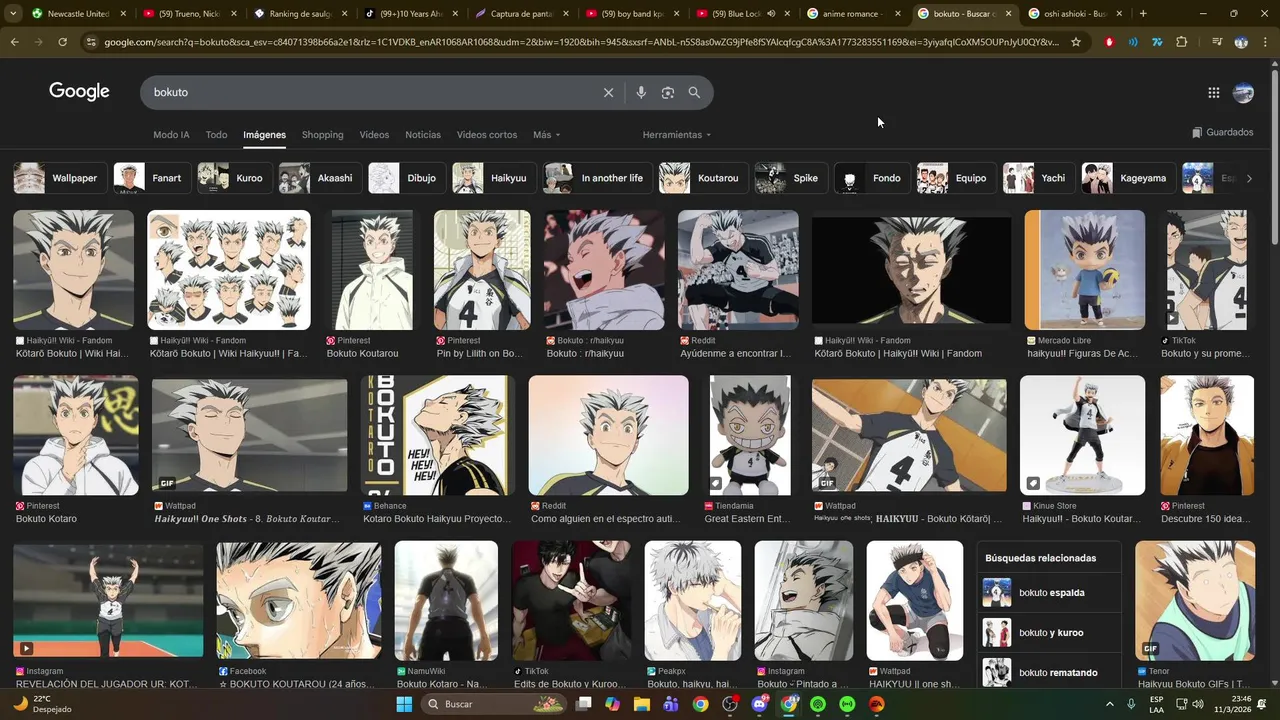Go to the Google logo homepage
This screenshot has height=720, width=1280.
pos(79,91)
